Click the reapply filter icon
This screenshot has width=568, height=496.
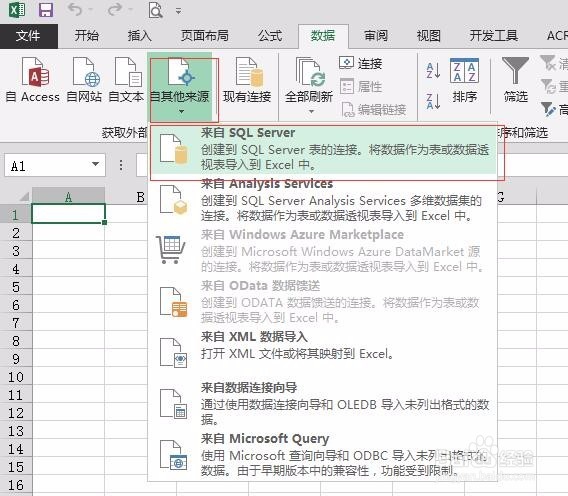(x=548, y=86)
